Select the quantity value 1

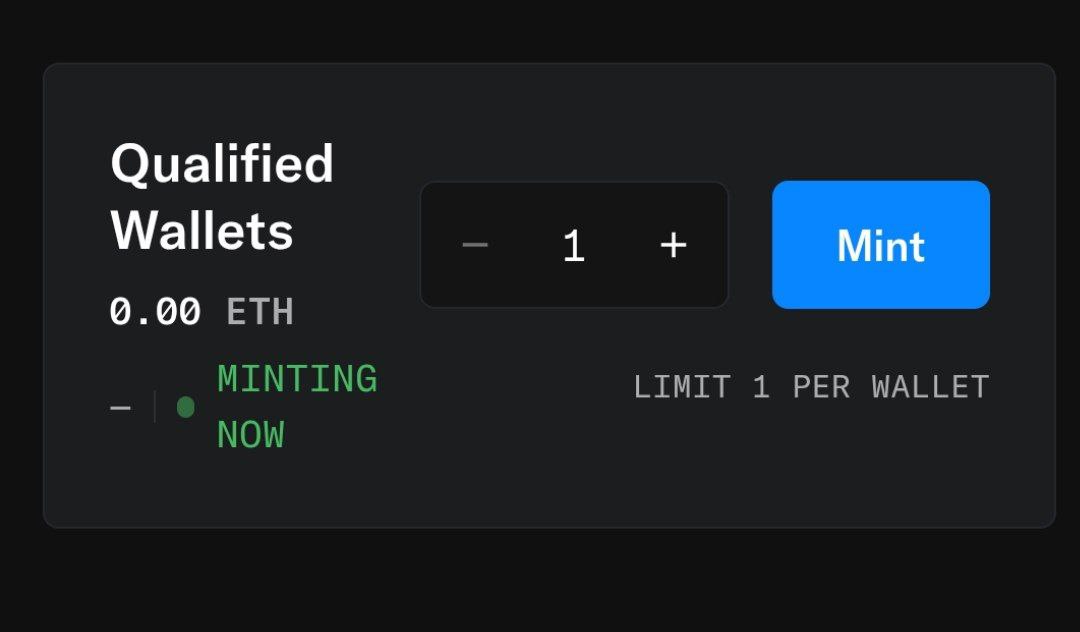click(573, 246)
